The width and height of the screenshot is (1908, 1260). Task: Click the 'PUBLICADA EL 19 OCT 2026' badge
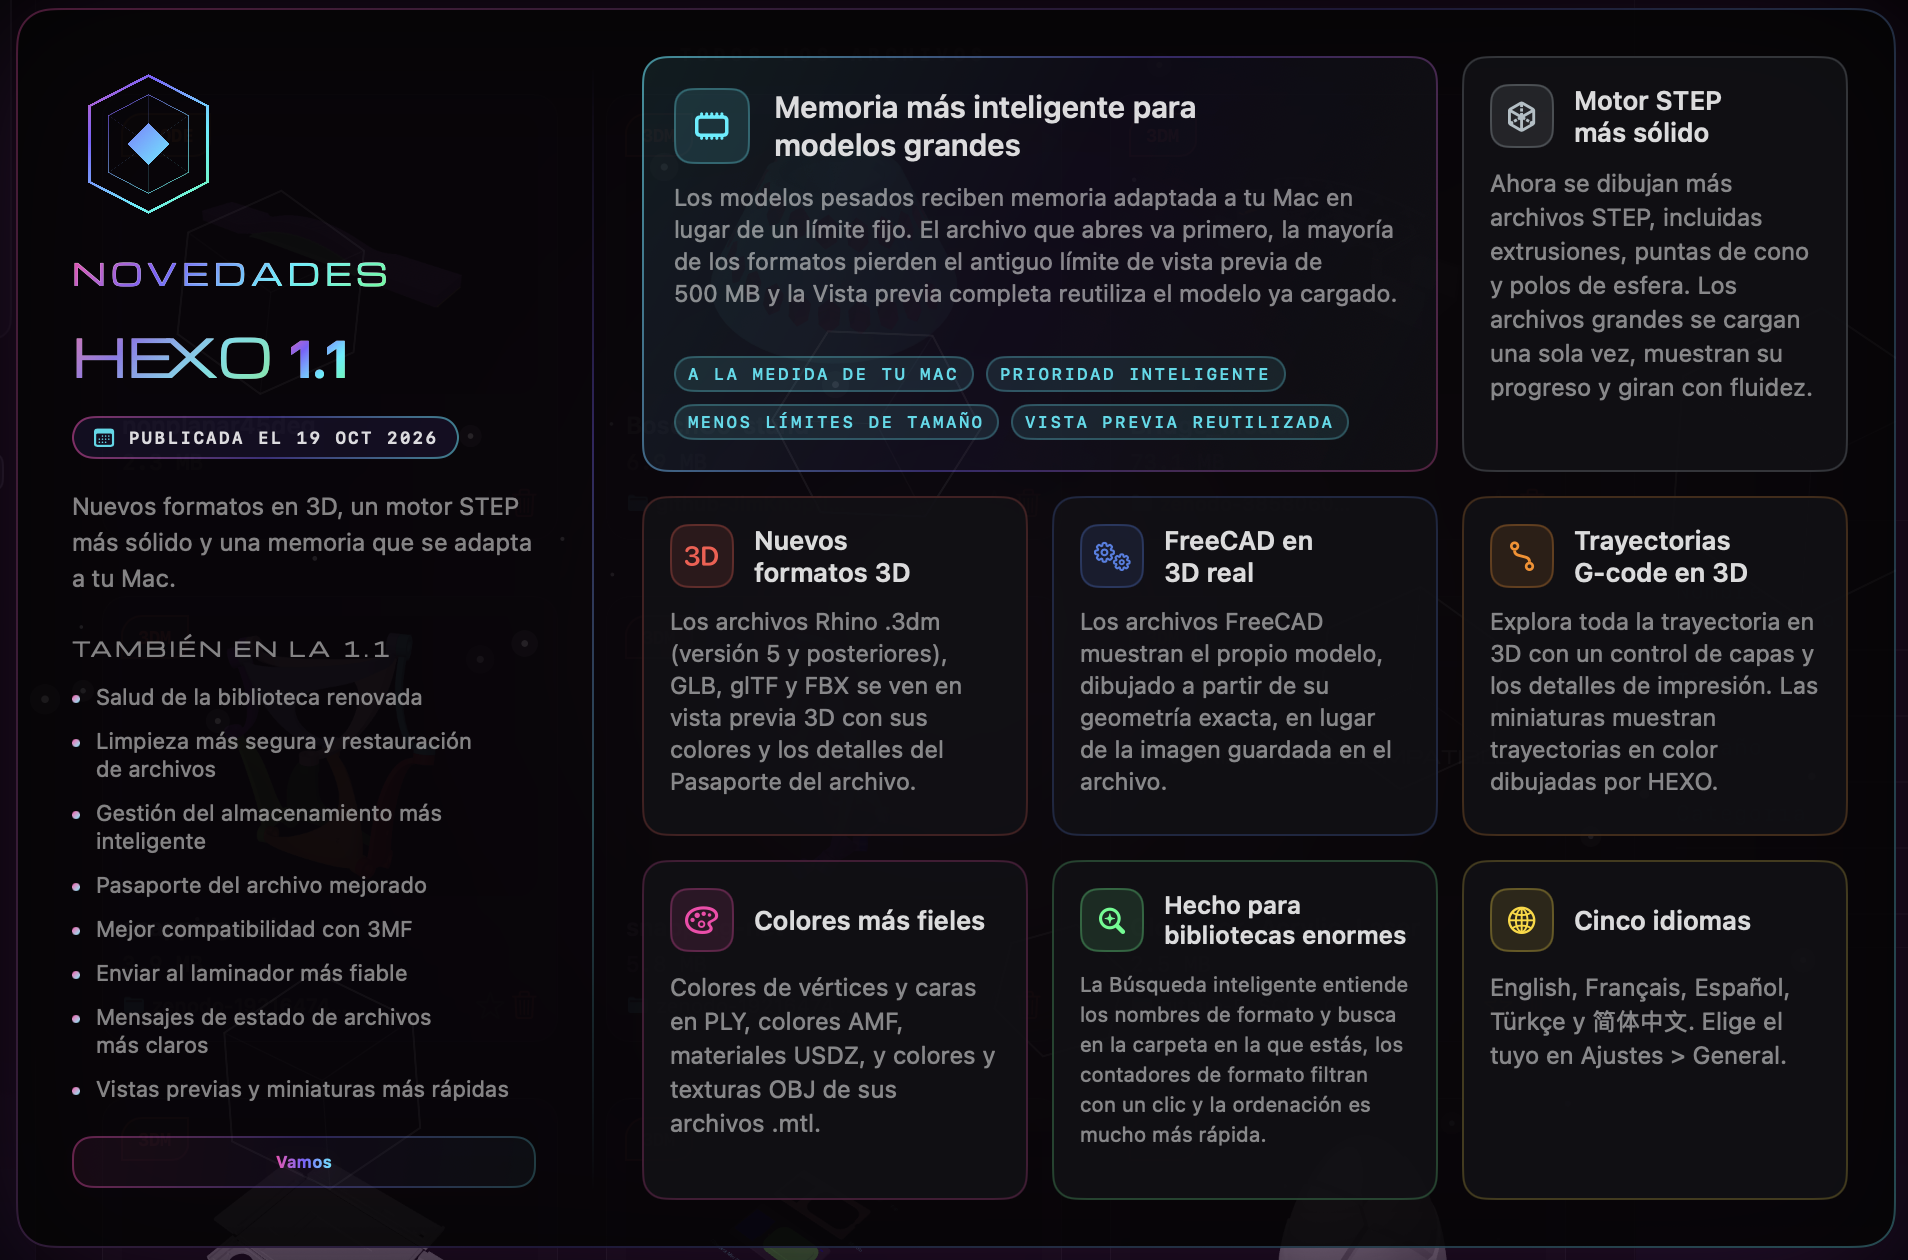tap(265, 438)
